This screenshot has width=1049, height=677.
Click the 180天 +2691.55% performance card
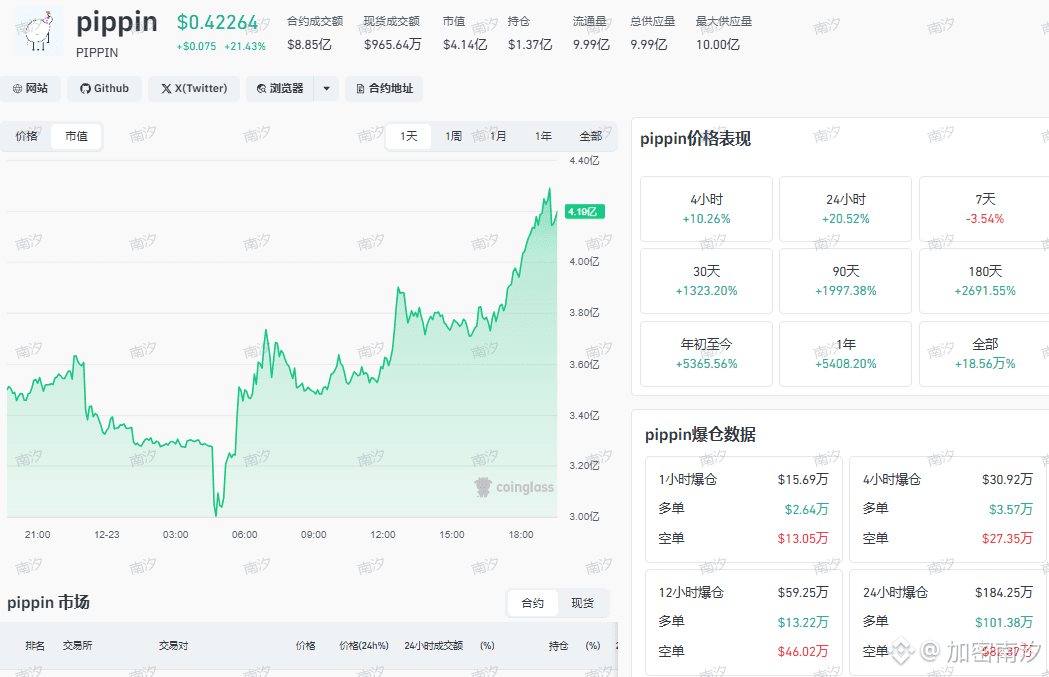984,281
